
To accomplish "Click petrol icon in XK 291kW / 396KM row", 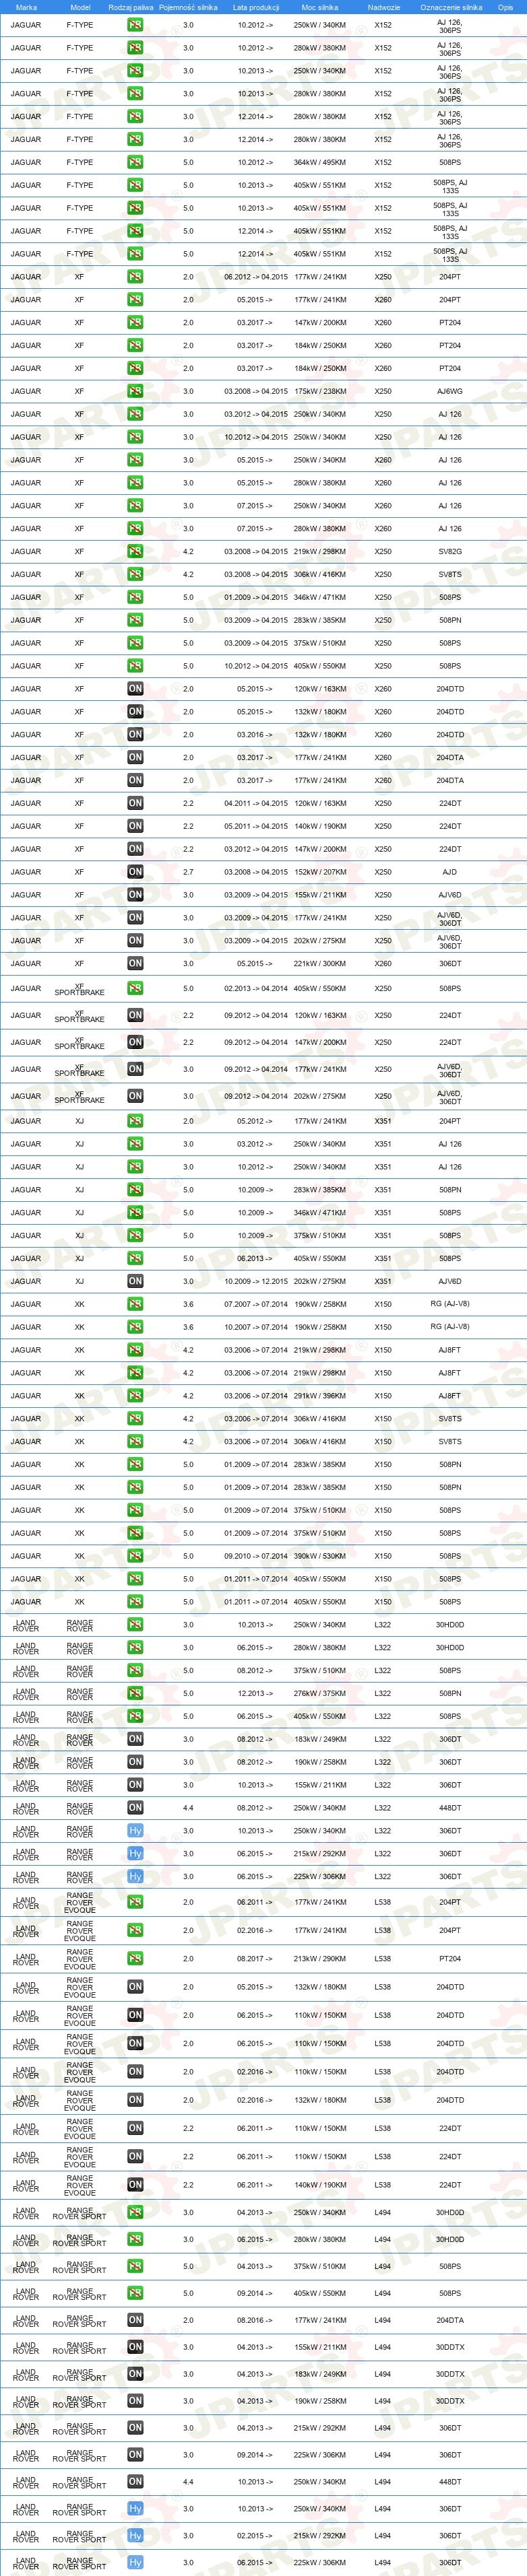I will click(x=135, y=1396).
